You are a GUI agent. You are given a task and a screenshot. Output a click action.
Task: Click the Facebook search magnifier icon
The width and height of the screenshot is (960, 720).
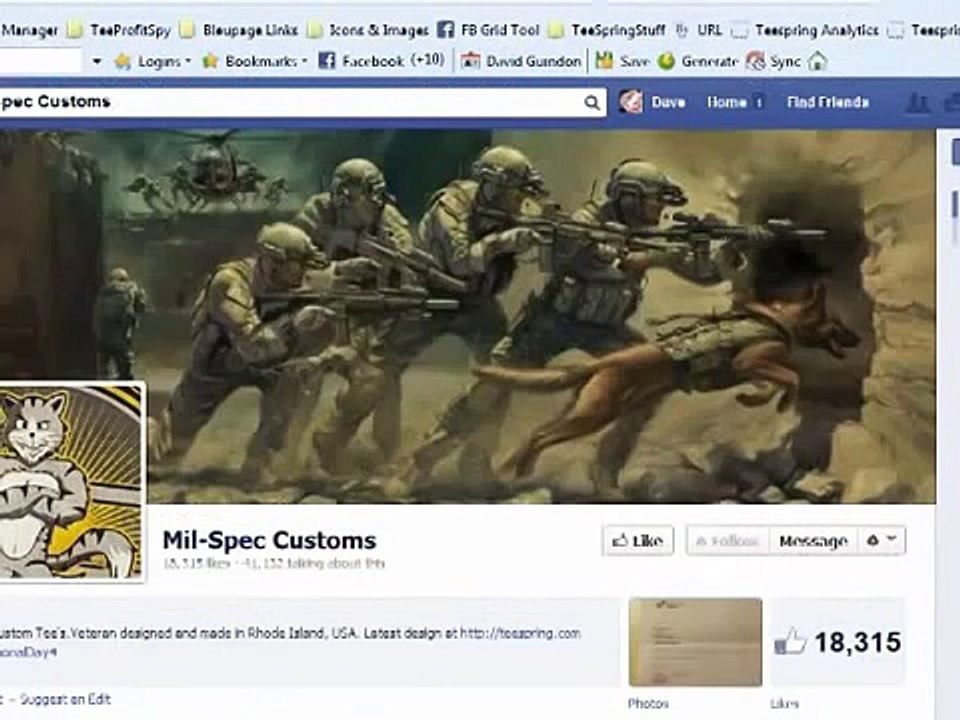click(x=591, y=102)
